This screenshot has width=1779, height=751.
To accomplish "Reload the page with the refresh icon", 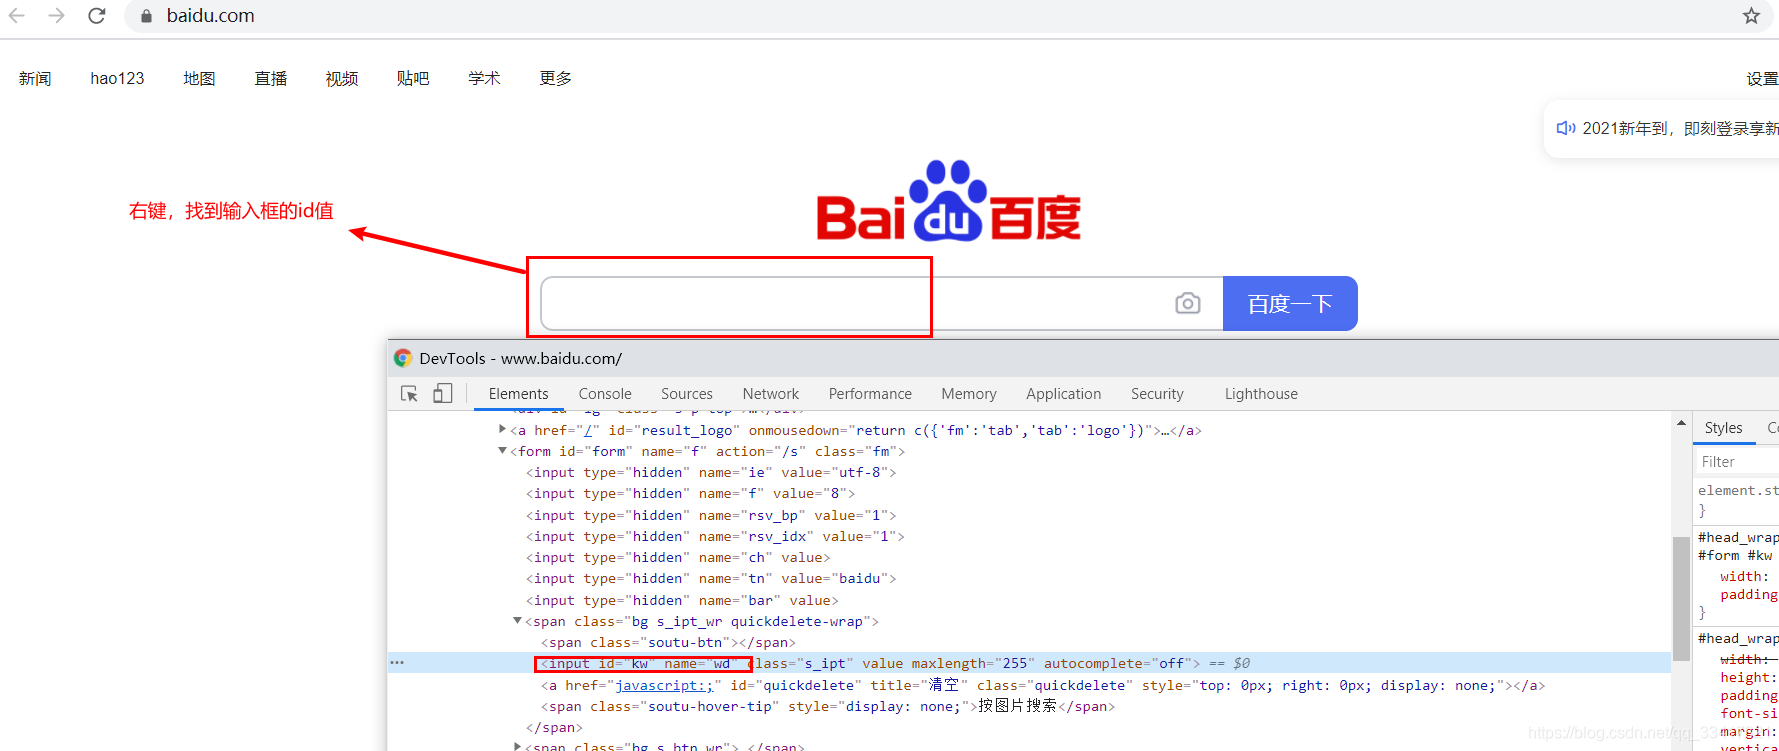I will (97, 16).
